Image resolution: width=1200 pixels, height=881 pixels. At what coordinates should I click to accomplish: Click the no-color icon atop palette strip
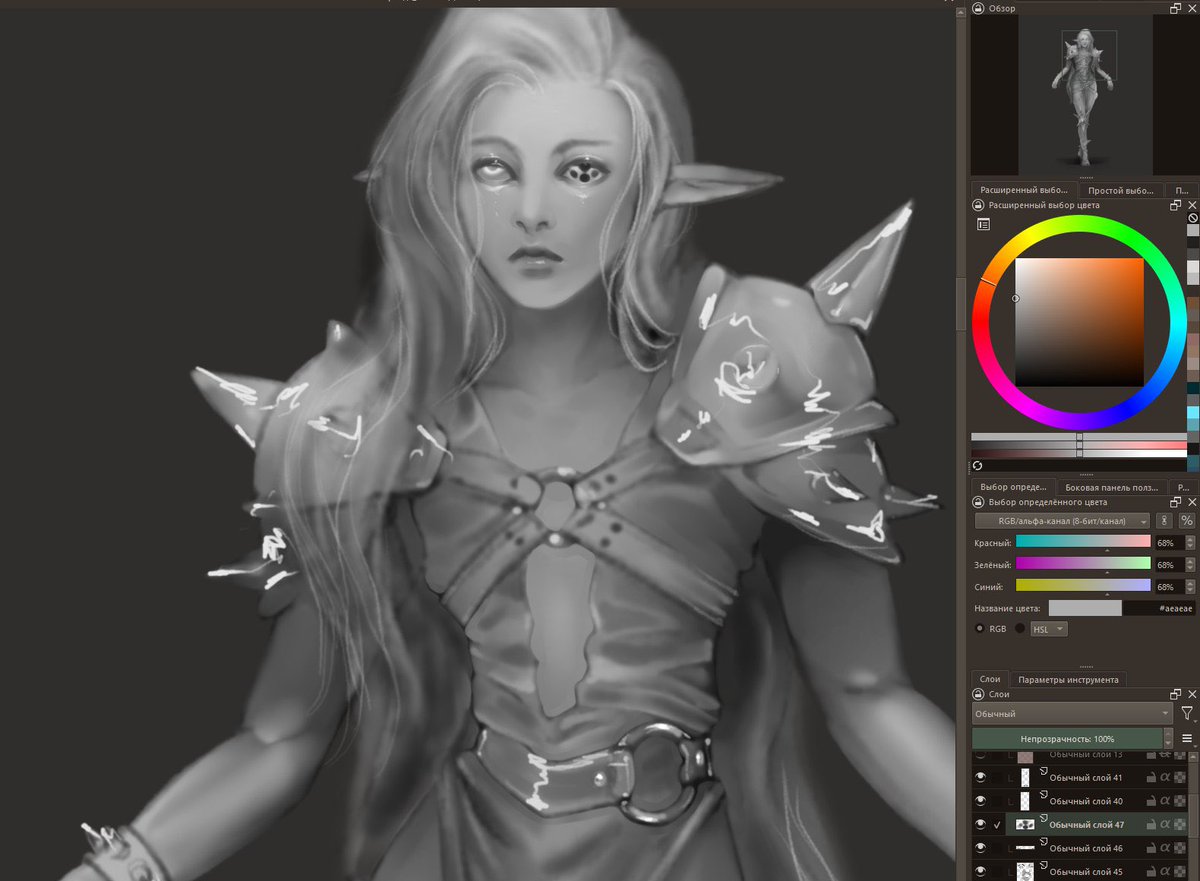tap(1193, 218)
